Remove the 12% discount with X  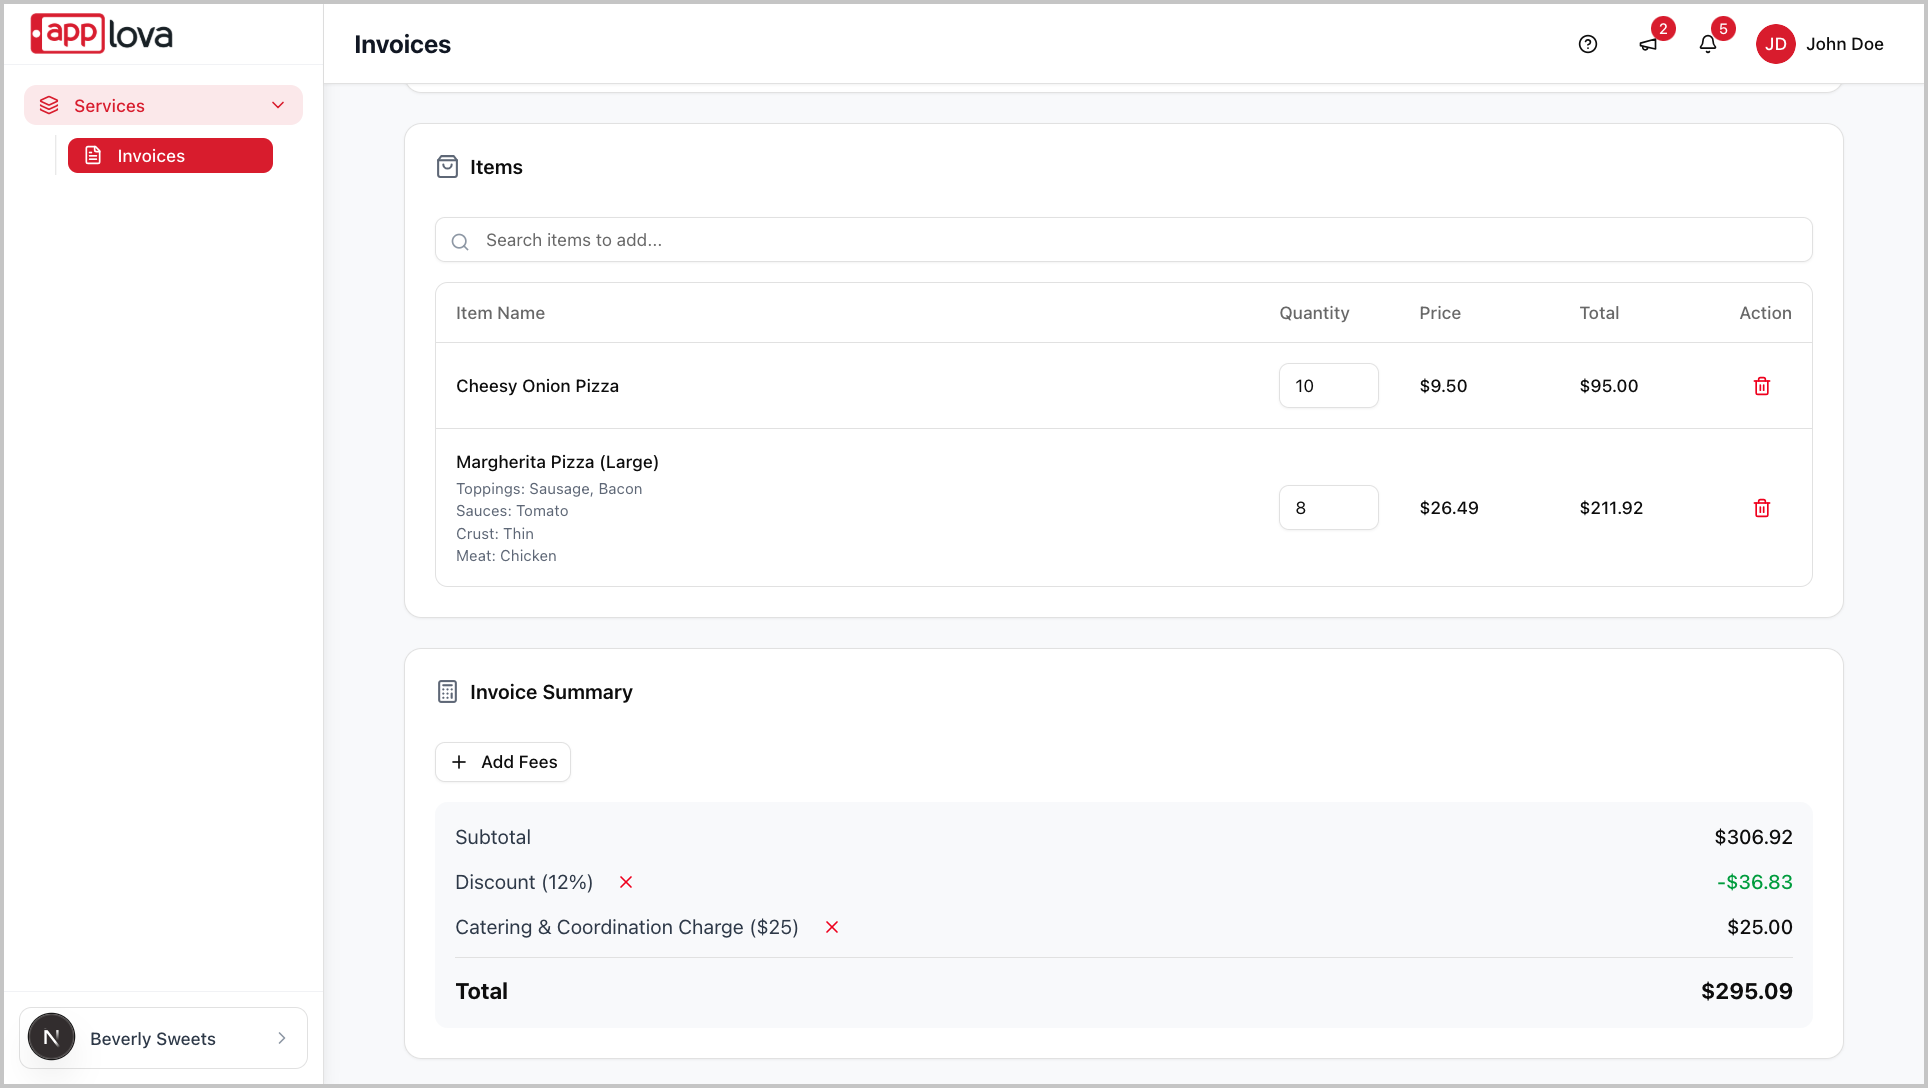click(626, 882)
